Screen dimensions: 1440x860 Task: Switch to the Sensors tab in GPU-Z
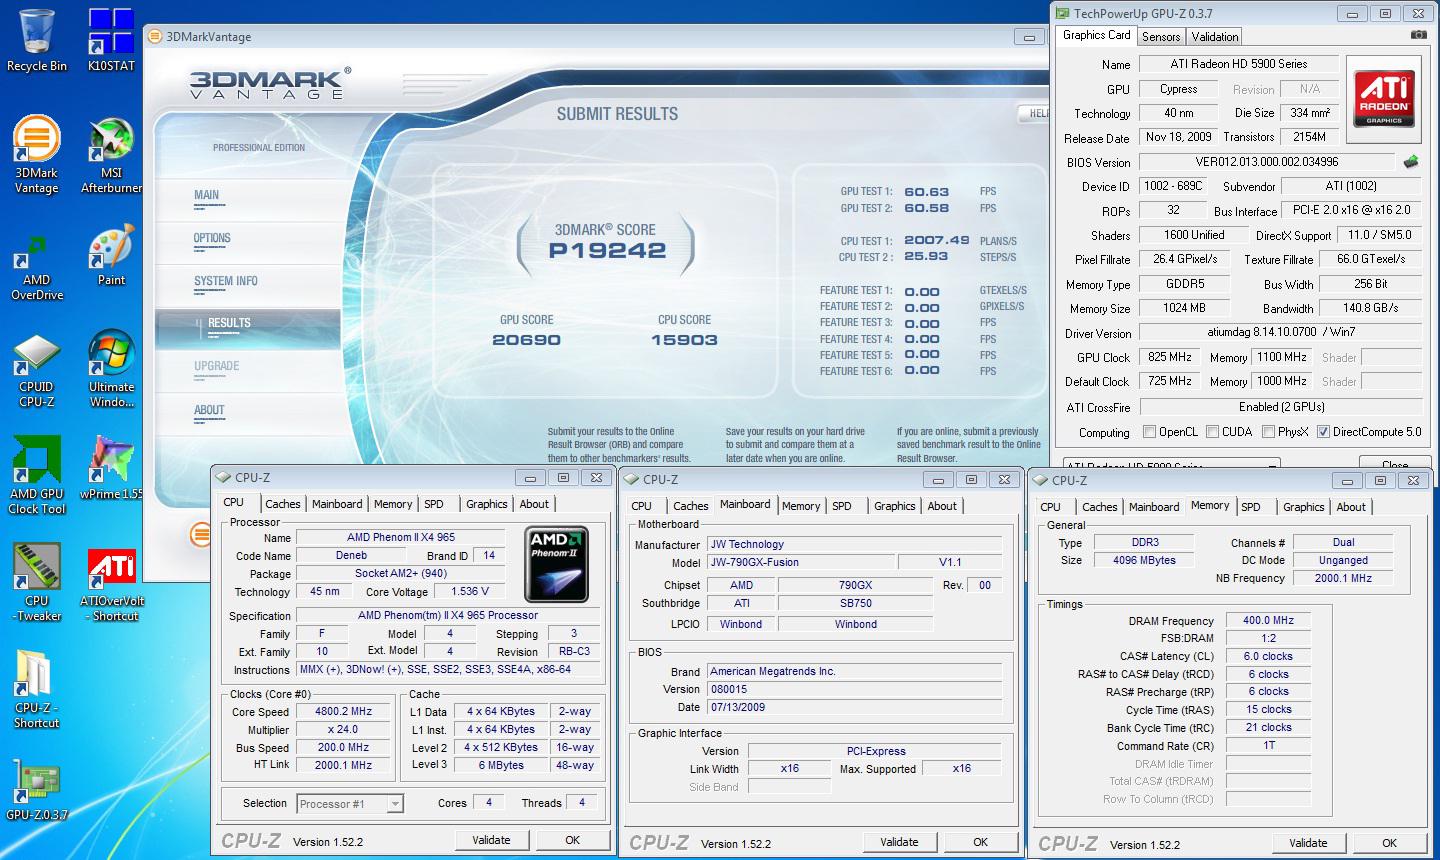1161,36
